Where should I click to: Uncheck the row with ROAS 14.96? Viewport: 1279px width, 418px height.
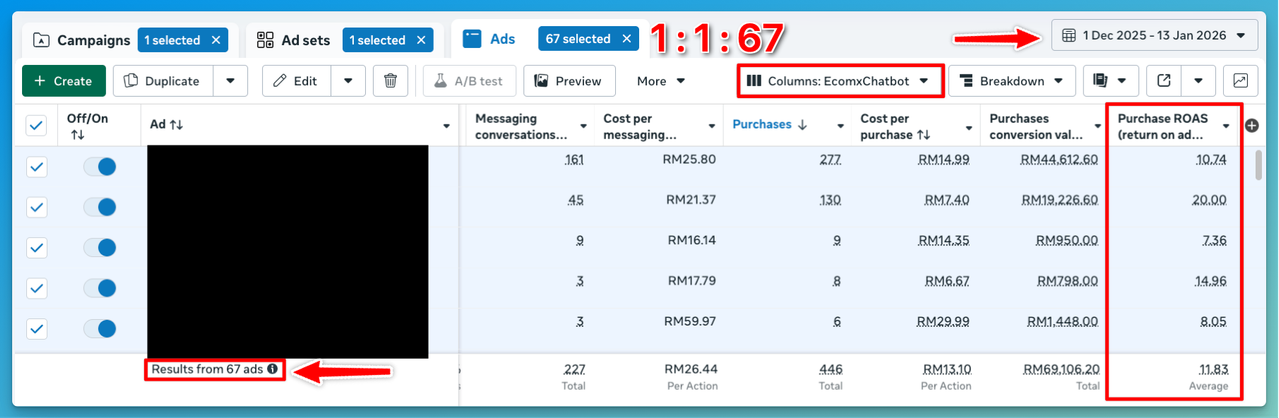click(x=36, y=288)
